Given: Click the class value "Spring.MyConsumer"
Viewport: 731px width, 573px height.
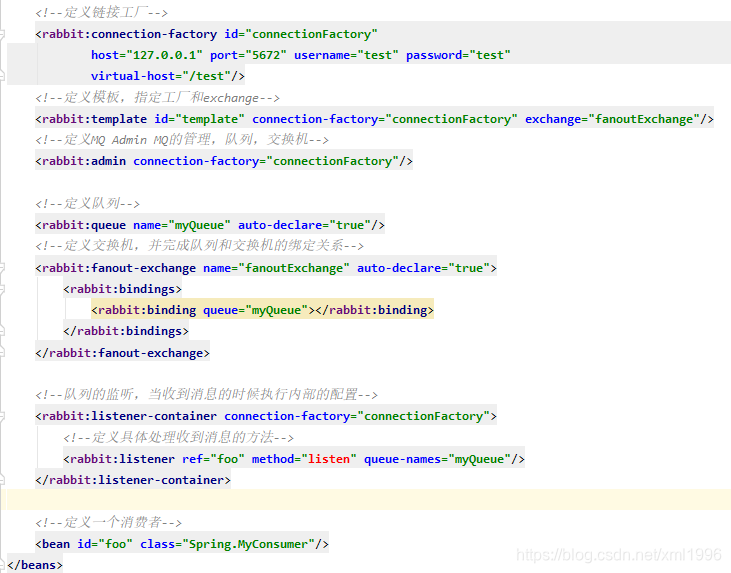Looking at the screenshot, I should click(248, 544).
